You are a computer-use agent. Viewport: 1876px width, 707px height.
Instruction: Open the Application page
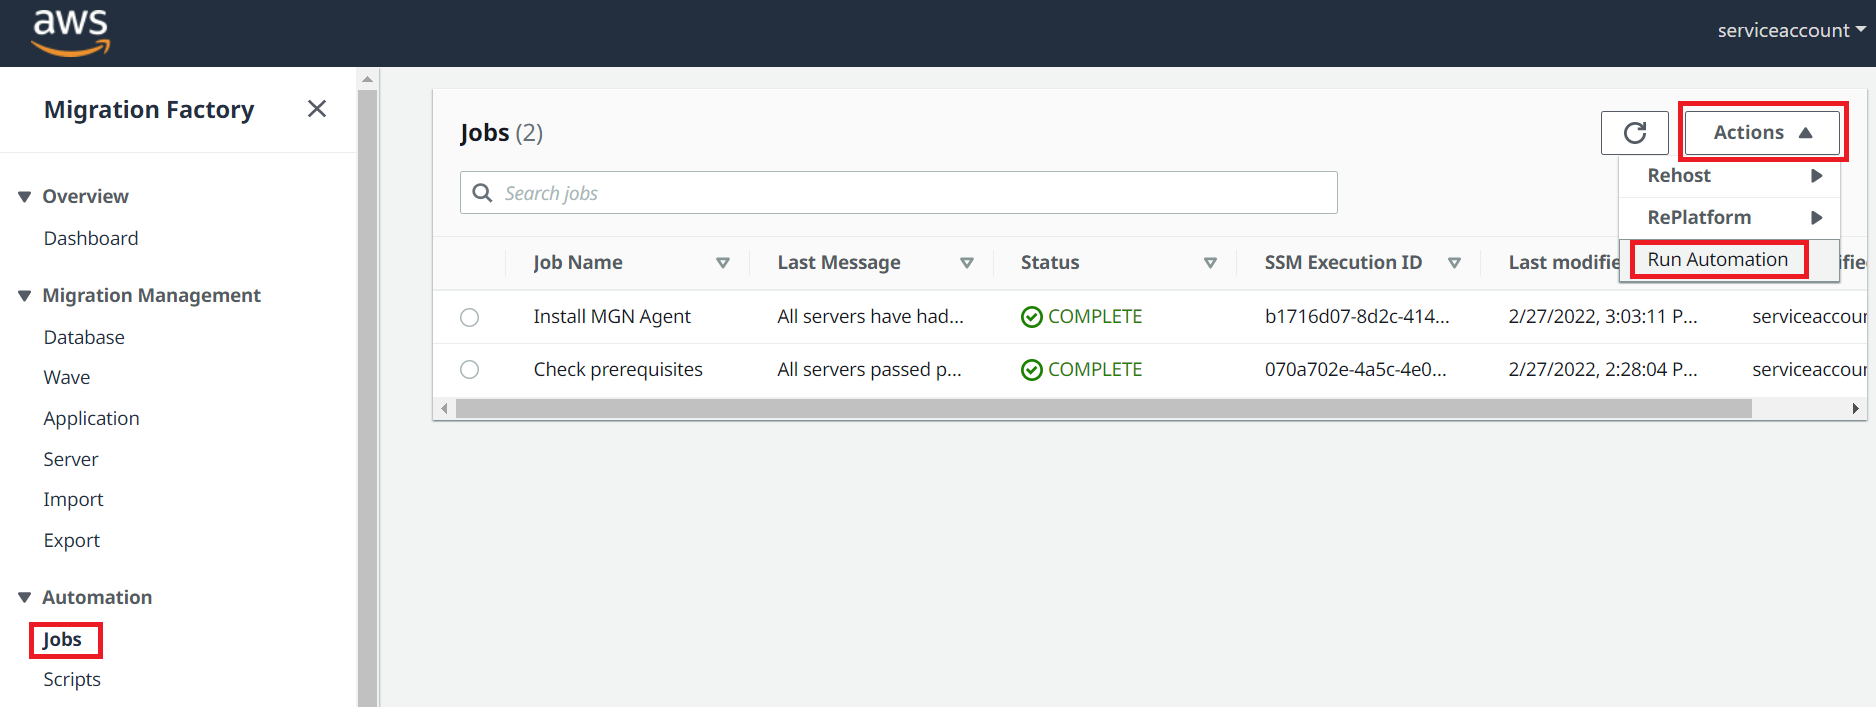91,419
